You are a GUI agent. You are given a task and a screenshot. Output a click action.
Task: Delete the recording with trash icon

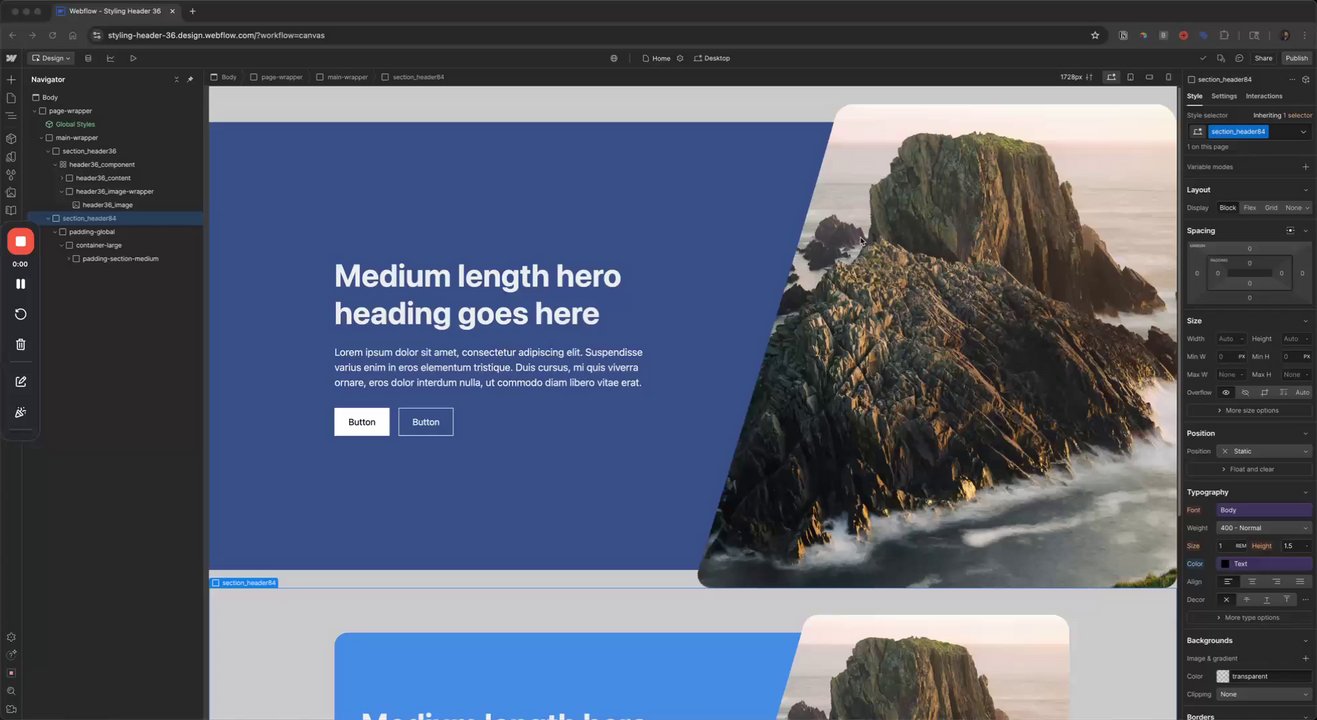point(20,345)
